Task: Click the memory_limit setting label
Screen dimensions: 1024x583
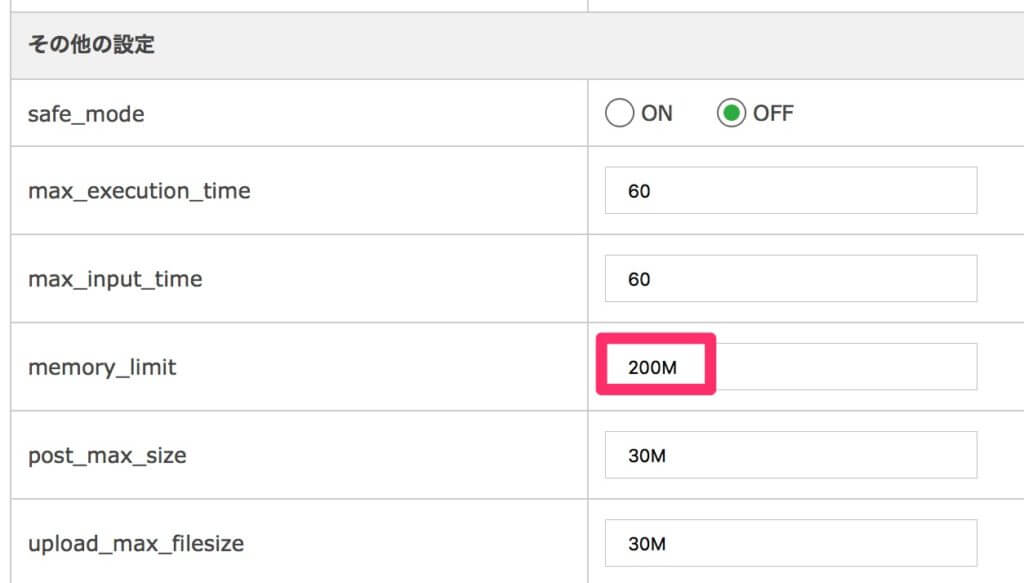Action: pyautogui.click(x=102, y=368)
